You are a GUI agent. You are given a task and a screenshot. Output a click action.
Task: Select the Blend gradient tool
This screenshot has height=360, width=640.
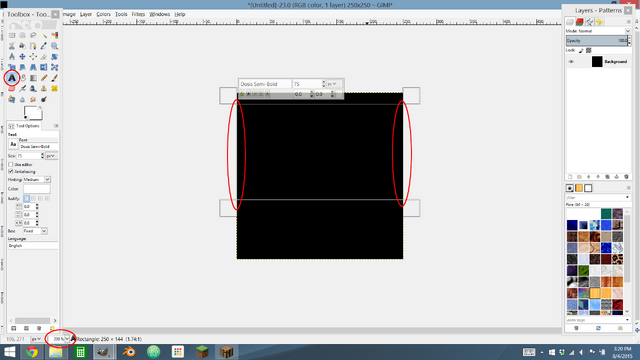pos(33,78)
